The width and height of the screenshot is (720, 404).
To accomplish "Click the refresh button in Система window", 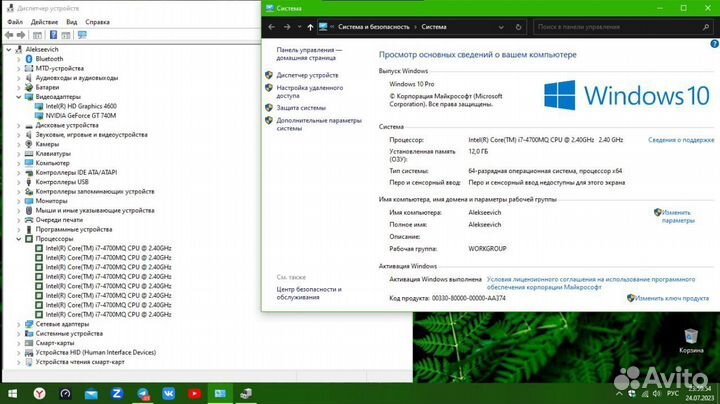I will coord(518,27).
